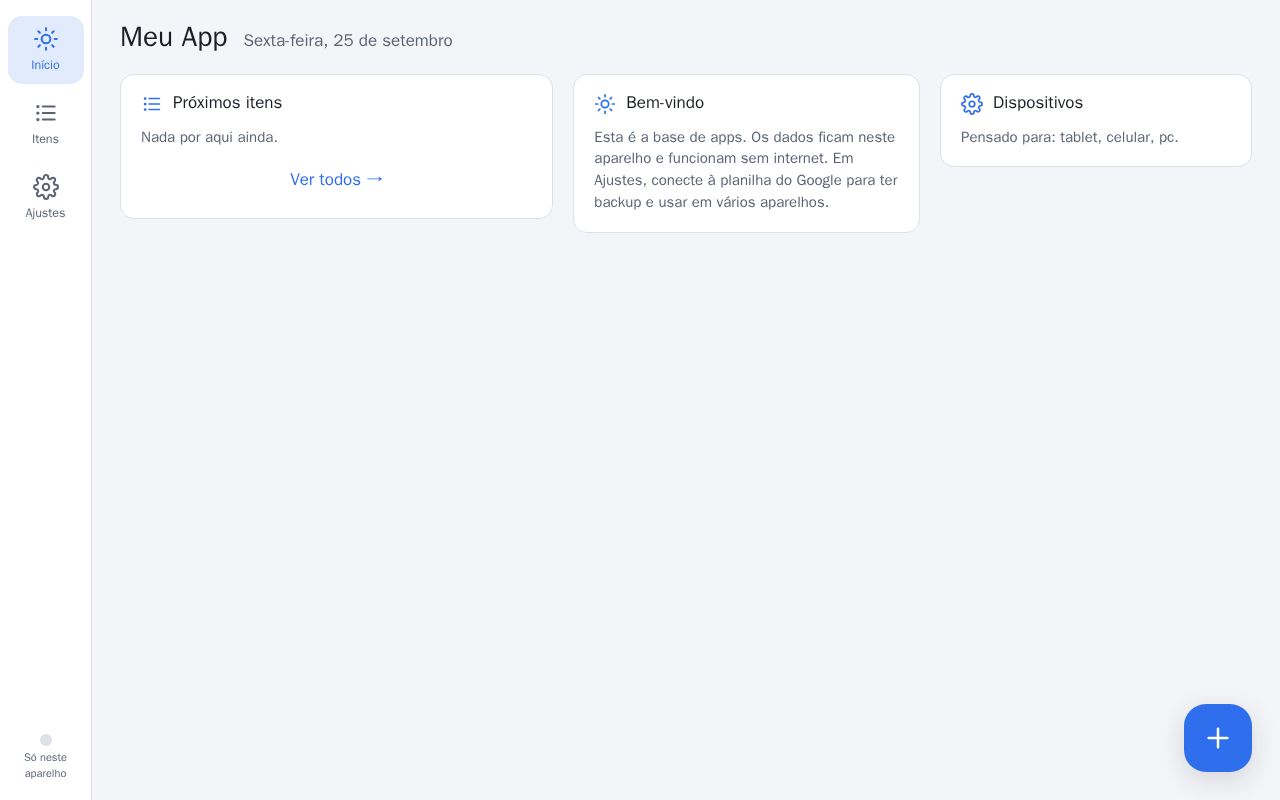The height and width of the screenshot is (800, 1280).
Task: Click the "Nada por aqui ainda." text
Action: (209, 137)
